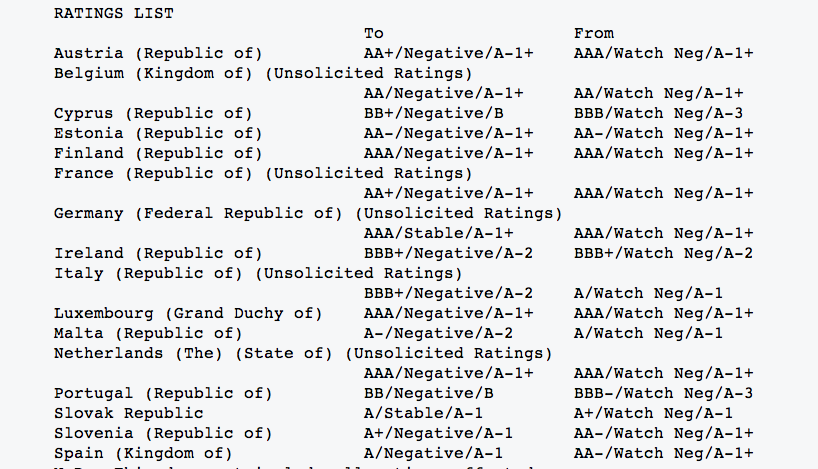This screenshot has width=818, height=469.
Task: Click Cyprus BB+/Negative/B rating text
Action: 434,114
